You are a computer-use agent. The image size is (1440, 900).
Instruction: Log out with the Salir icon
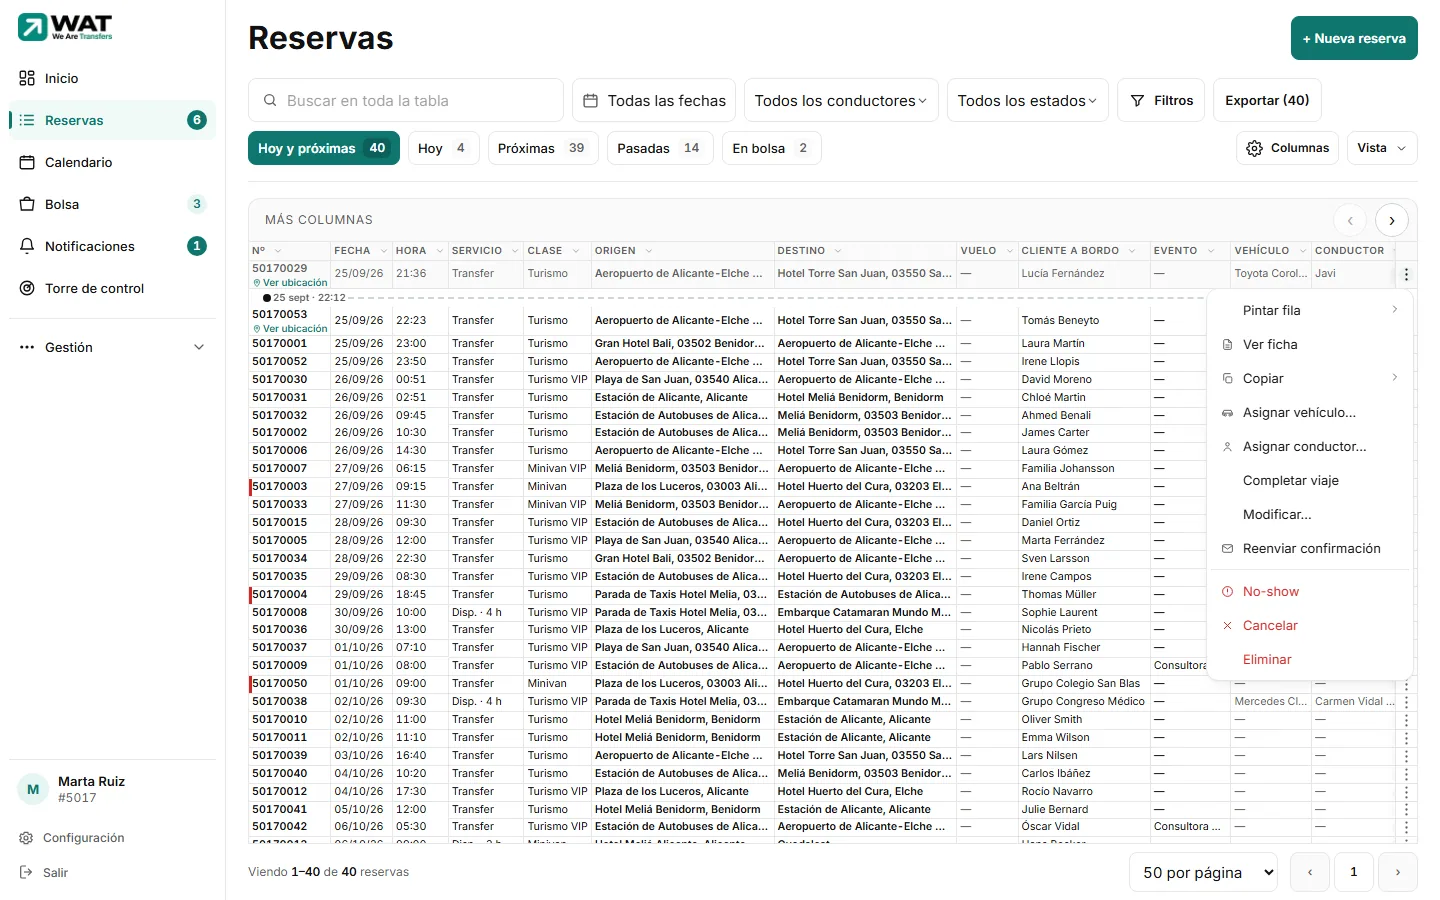tap(26, 872)
